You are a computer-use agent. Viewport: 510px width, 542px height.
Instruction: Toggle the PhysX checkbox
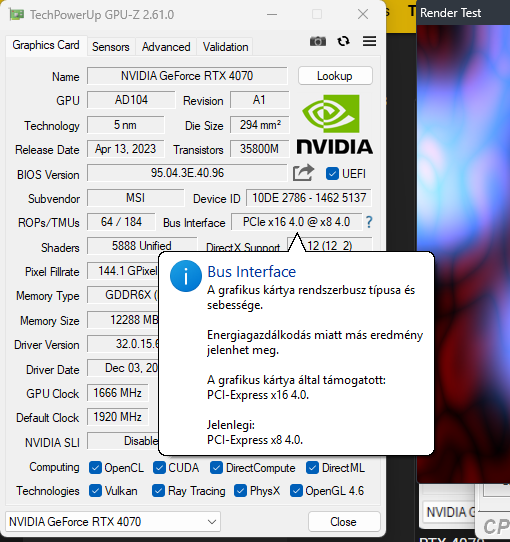click(240, 491)
